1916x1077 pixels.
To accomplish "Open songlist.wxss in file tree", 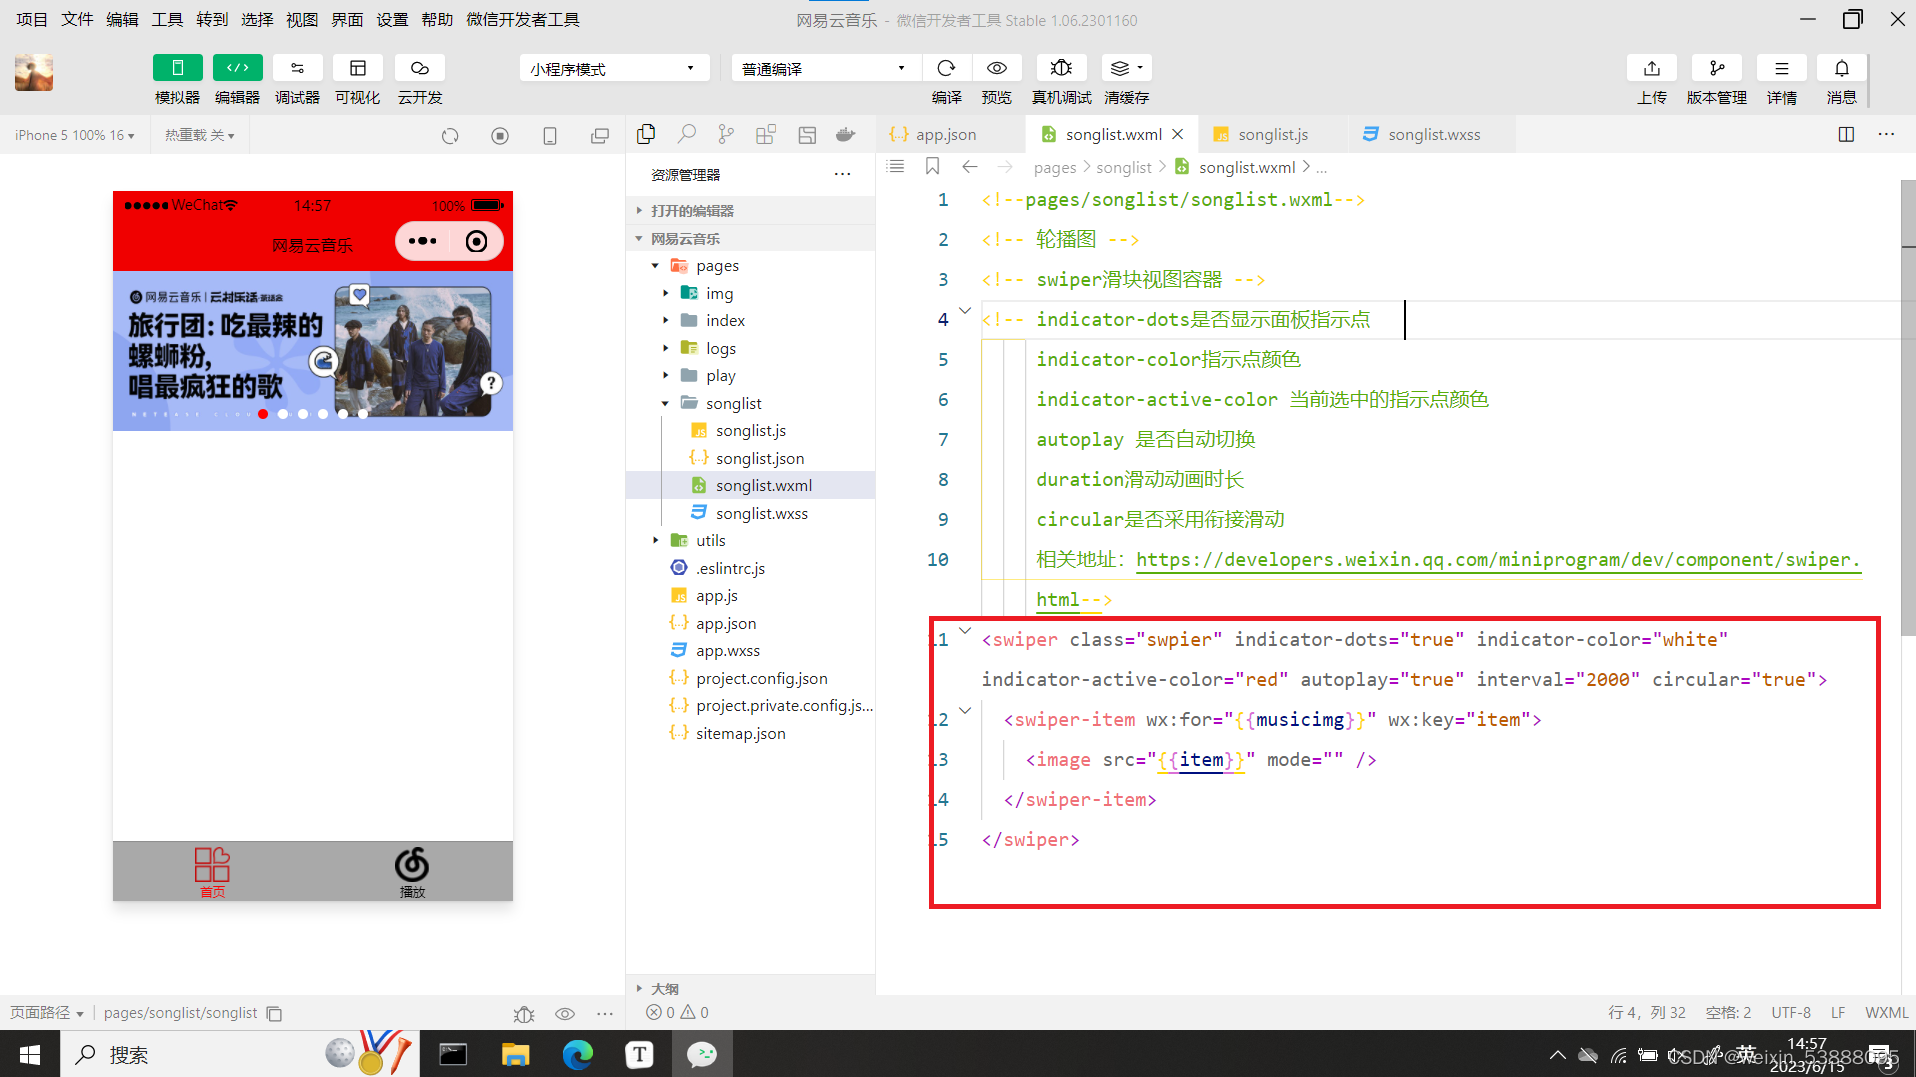I will click(750, 513).
